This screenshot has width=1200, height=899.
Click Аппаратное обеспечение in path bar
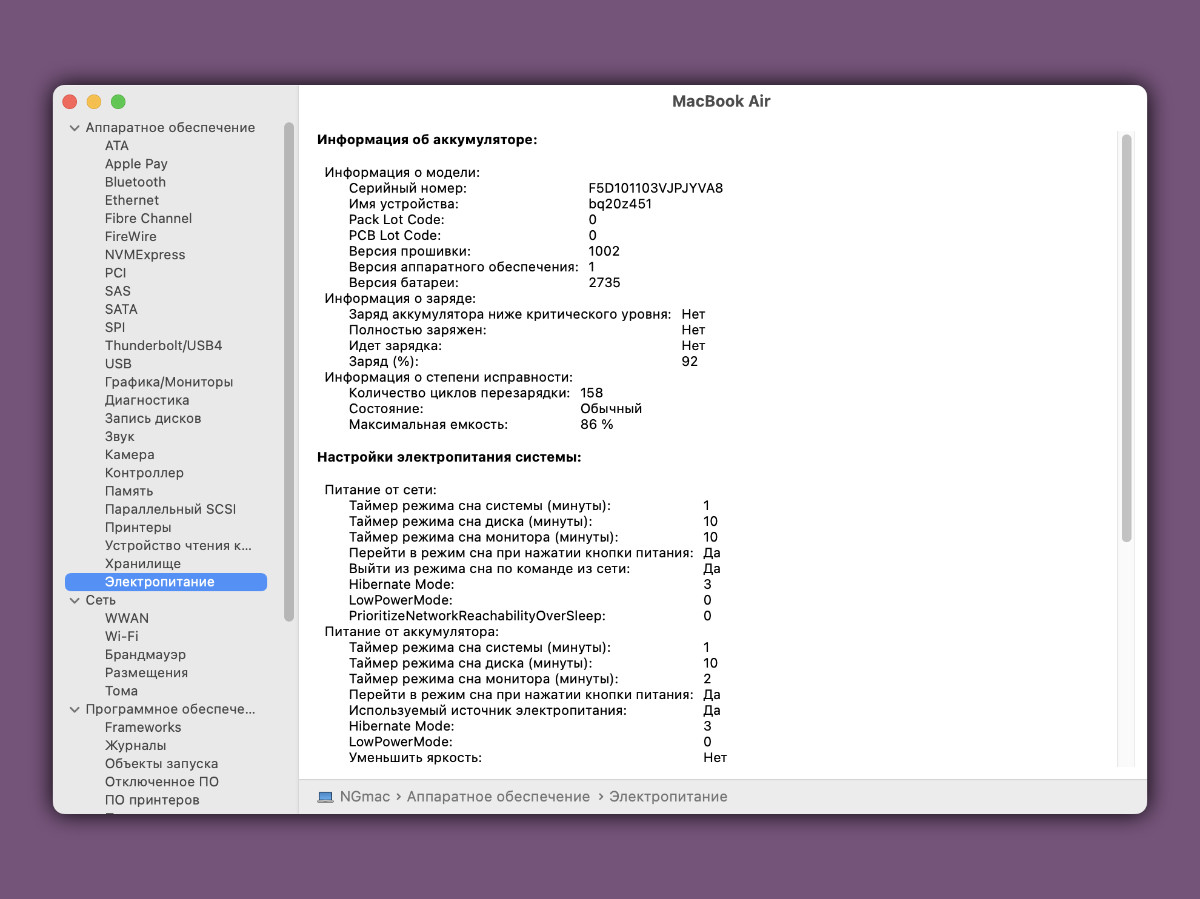tap(499, 797)
